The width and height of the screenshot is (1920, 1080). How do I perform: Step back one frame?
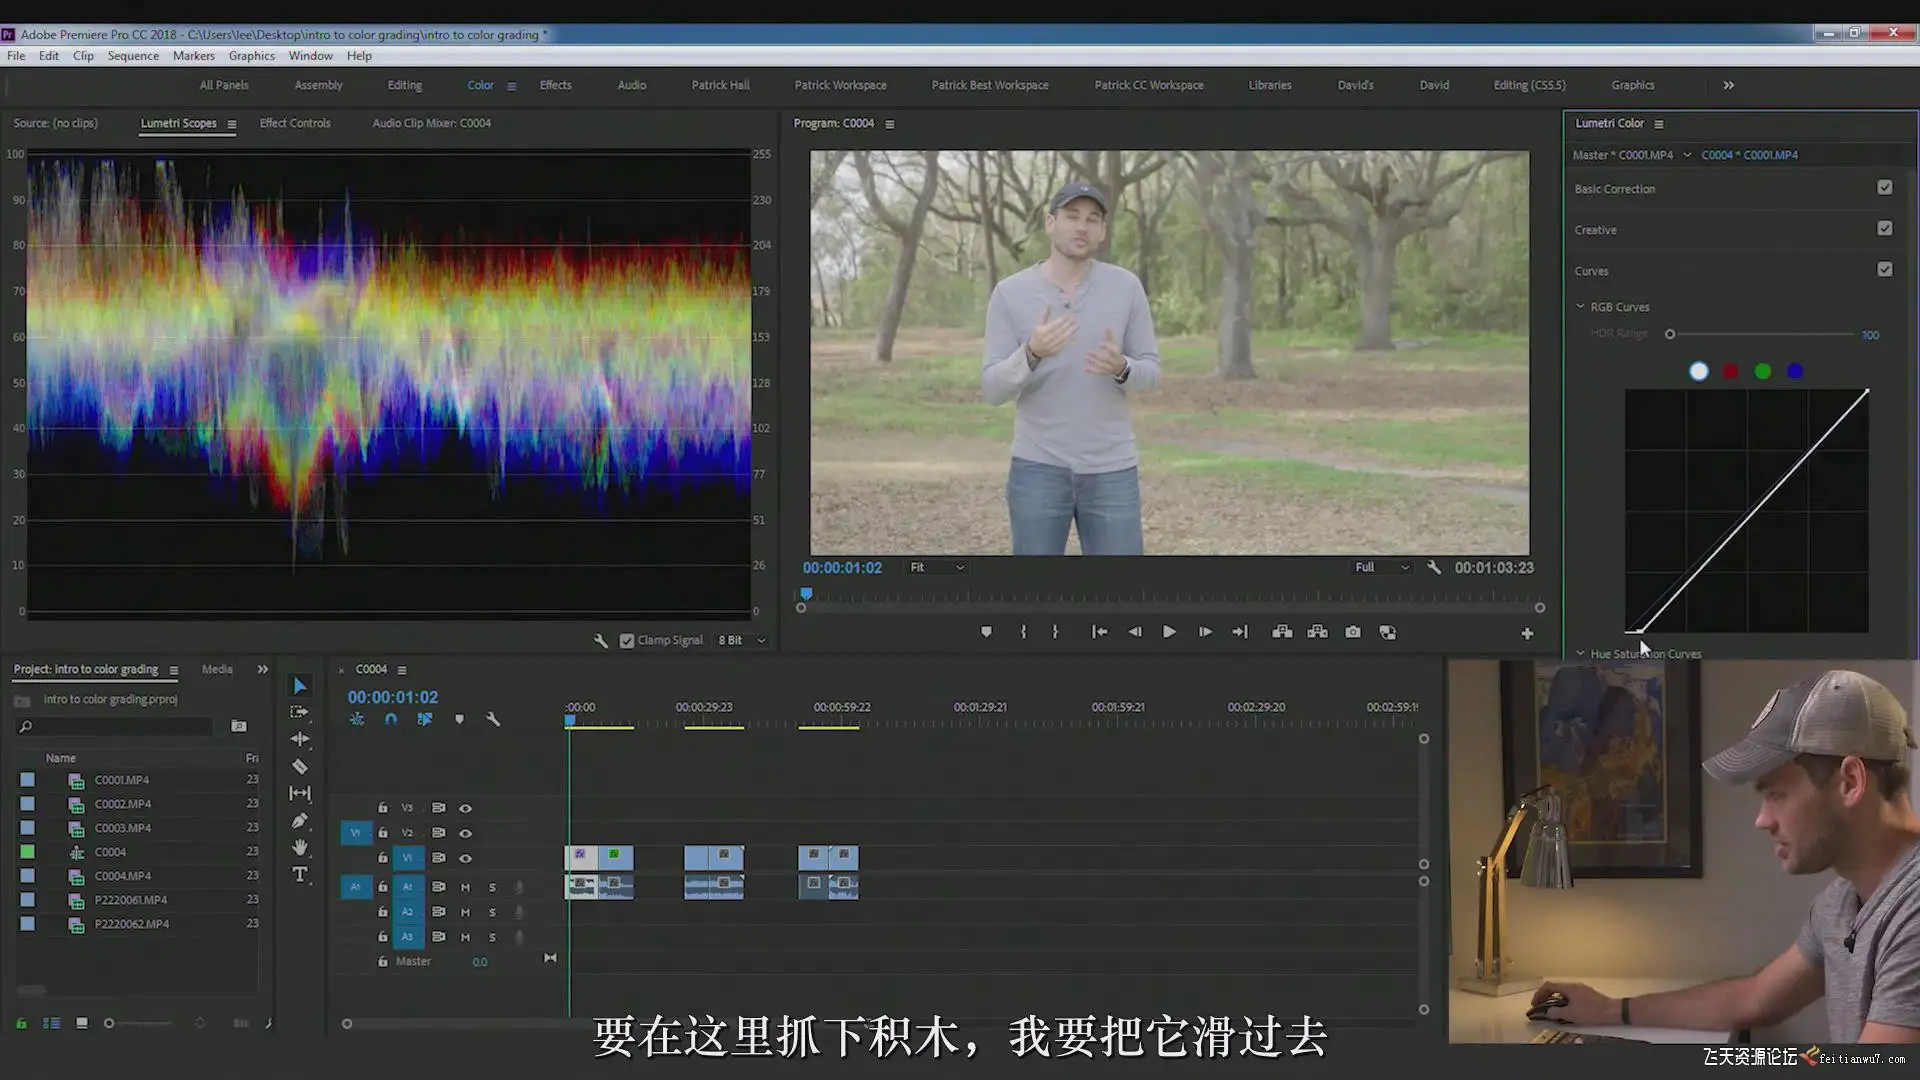click(x=1135, y=632)
